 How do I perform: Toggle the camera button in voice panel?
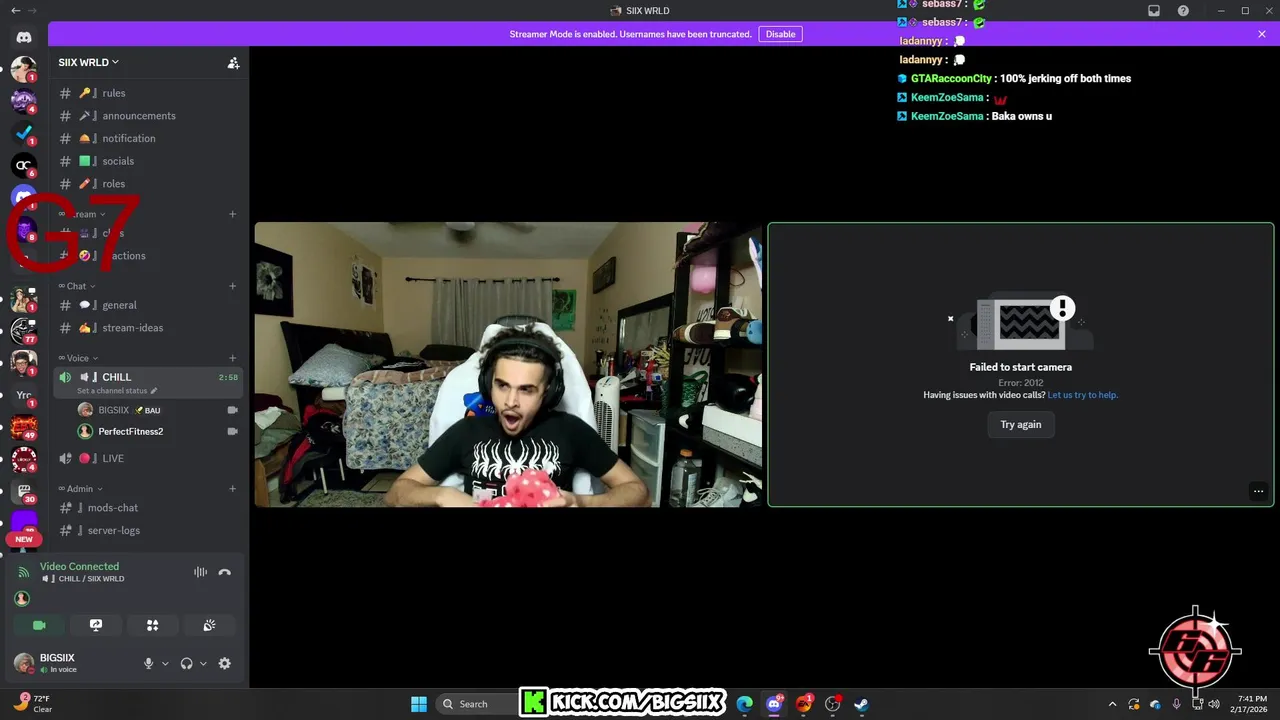(40, 625)
